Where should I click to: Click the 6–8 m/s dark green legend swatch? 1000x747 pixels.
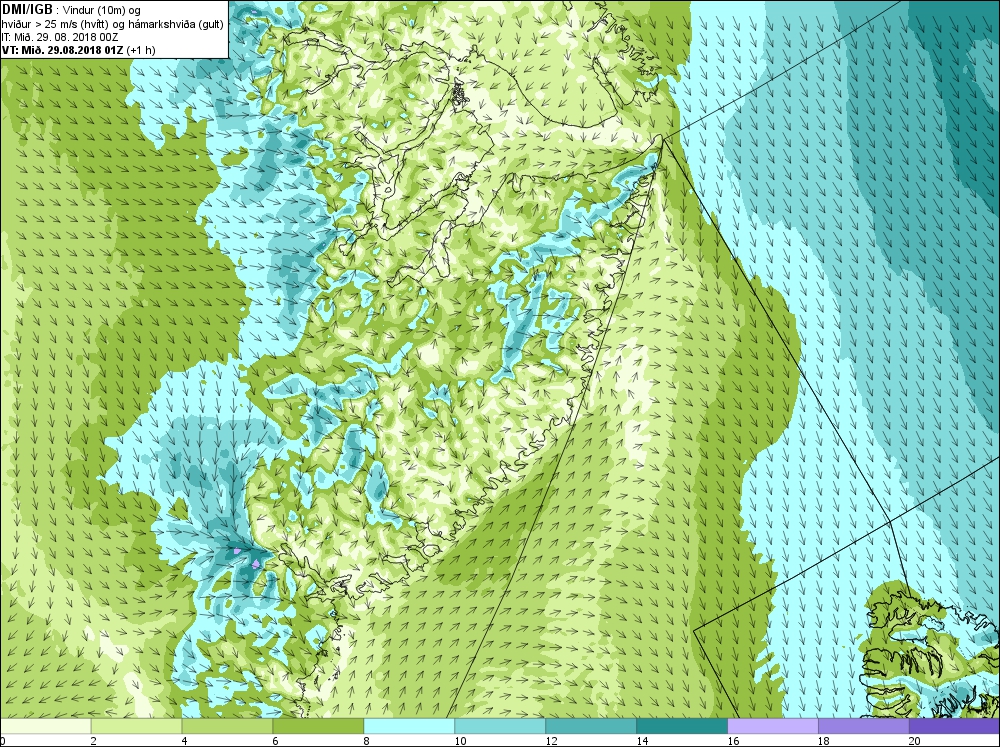click(x=318, y=727)
